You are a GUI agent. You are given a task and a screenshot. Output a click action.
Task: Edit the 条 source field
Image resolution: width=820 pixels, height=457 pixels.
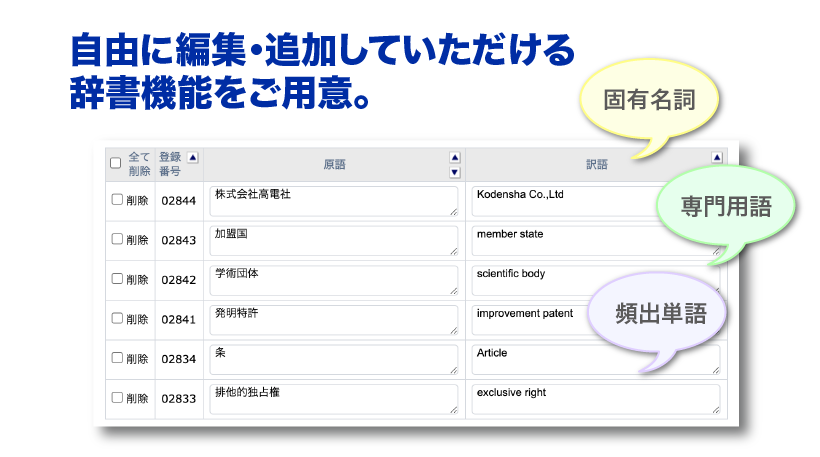(334, 360)
